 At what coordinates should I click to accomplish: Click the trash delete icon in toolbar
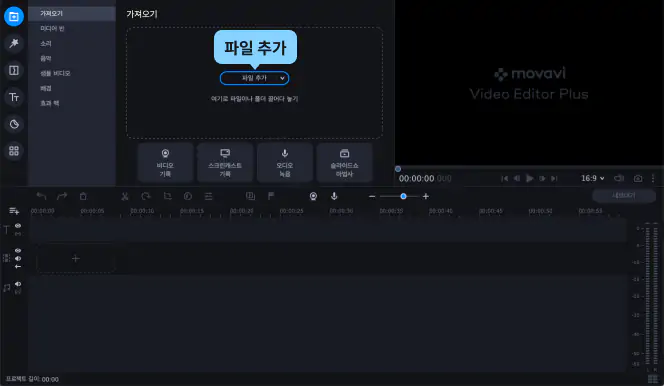(83, 196)
